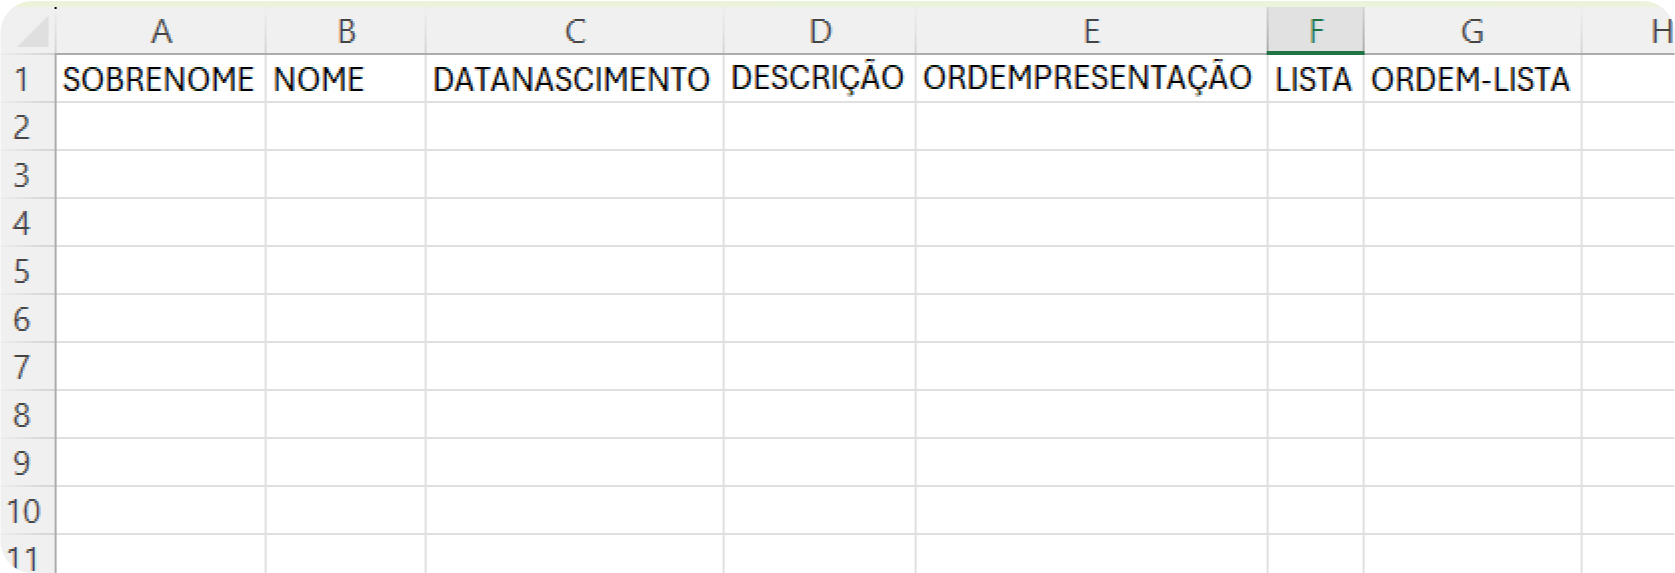Click the NOME header cell
The height and width of the screenshot is (573, 1675).
pos(346,79)
